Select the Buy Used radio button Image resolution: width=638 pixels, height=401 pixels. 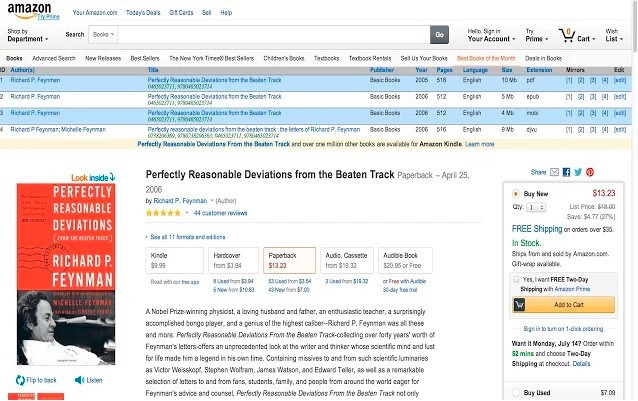click(x=516, y=392)
